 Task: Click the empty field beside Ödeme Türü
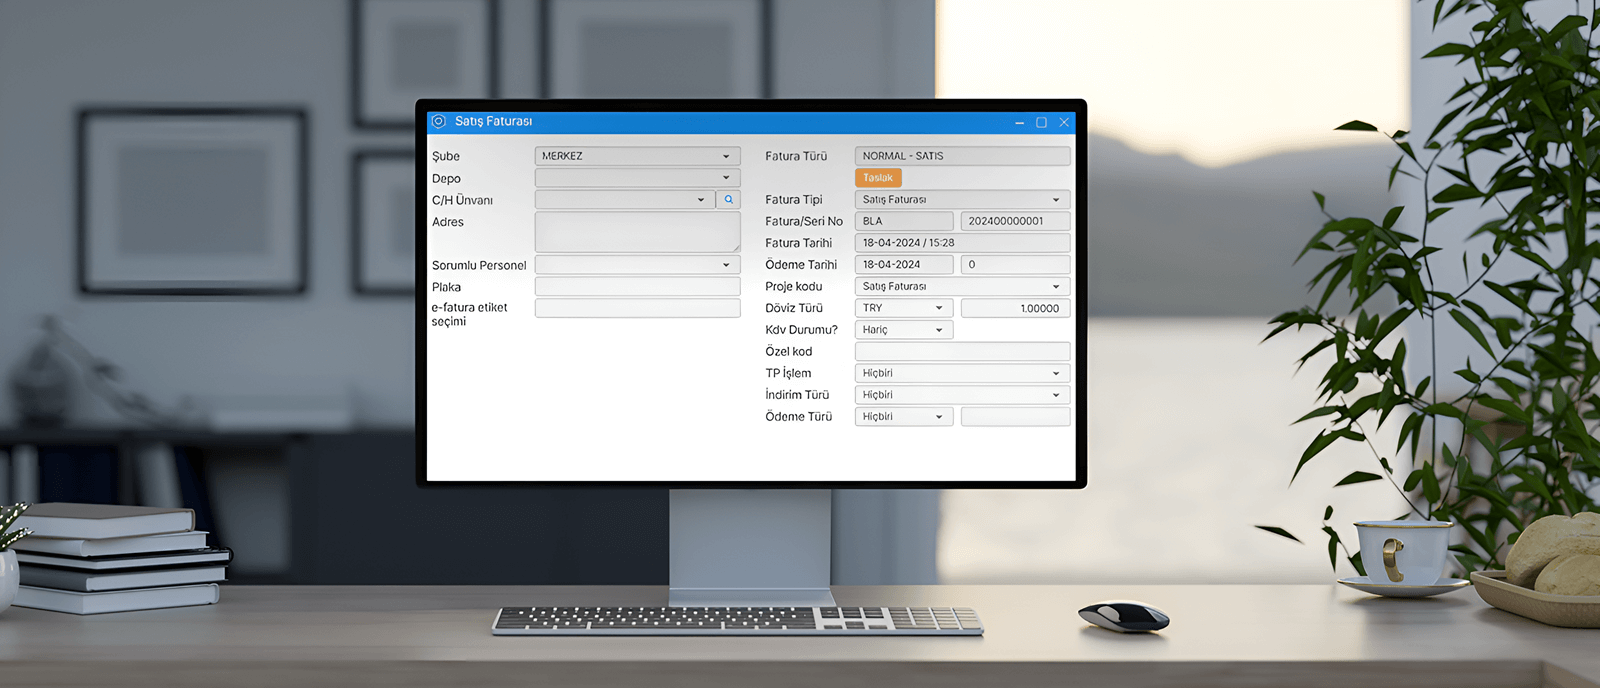click(x=1015, y=417)
